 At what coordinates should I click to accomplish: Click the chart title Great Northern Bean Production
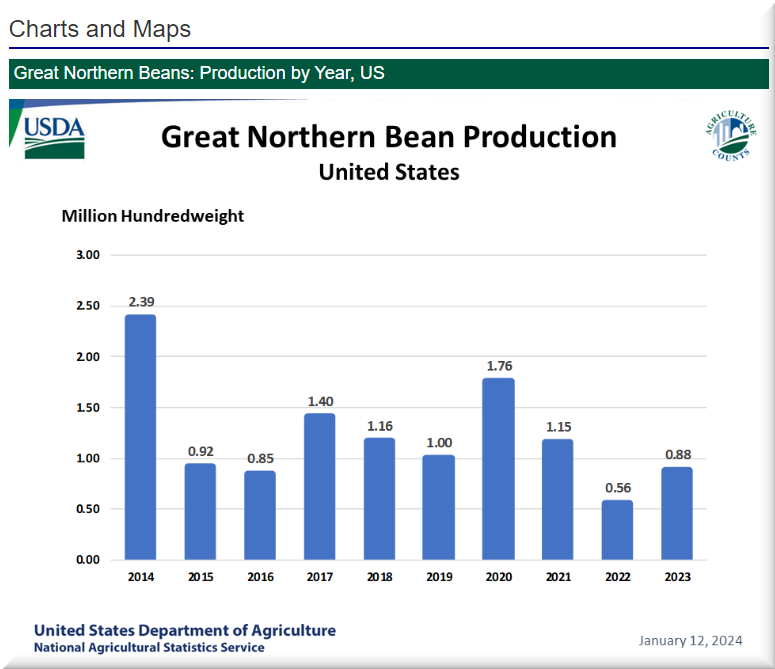click(x=388, y=136)
